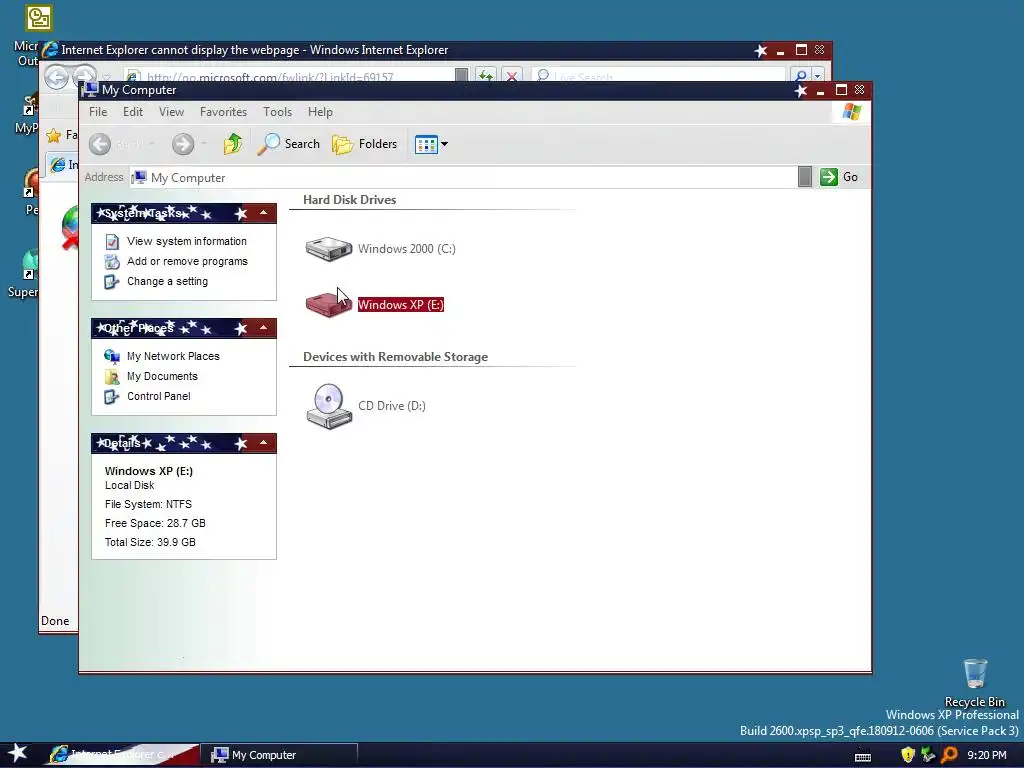This screenshot has height=768, width=1024.
Task: Toggle the Folders pane
Action: tap(364, 144)
